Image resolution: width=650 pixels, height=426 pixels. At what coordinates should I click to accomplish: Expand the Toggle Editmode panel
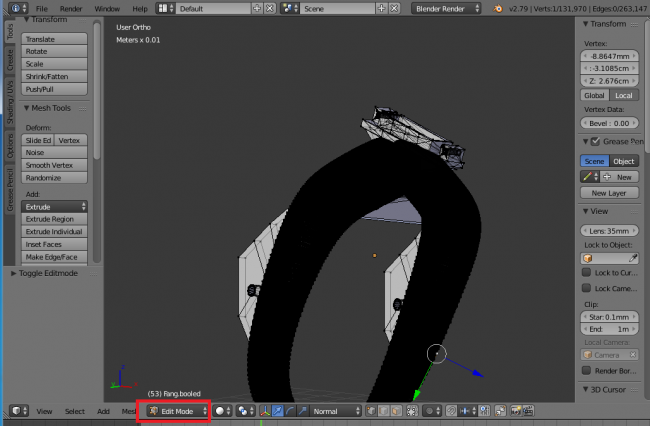49,272
